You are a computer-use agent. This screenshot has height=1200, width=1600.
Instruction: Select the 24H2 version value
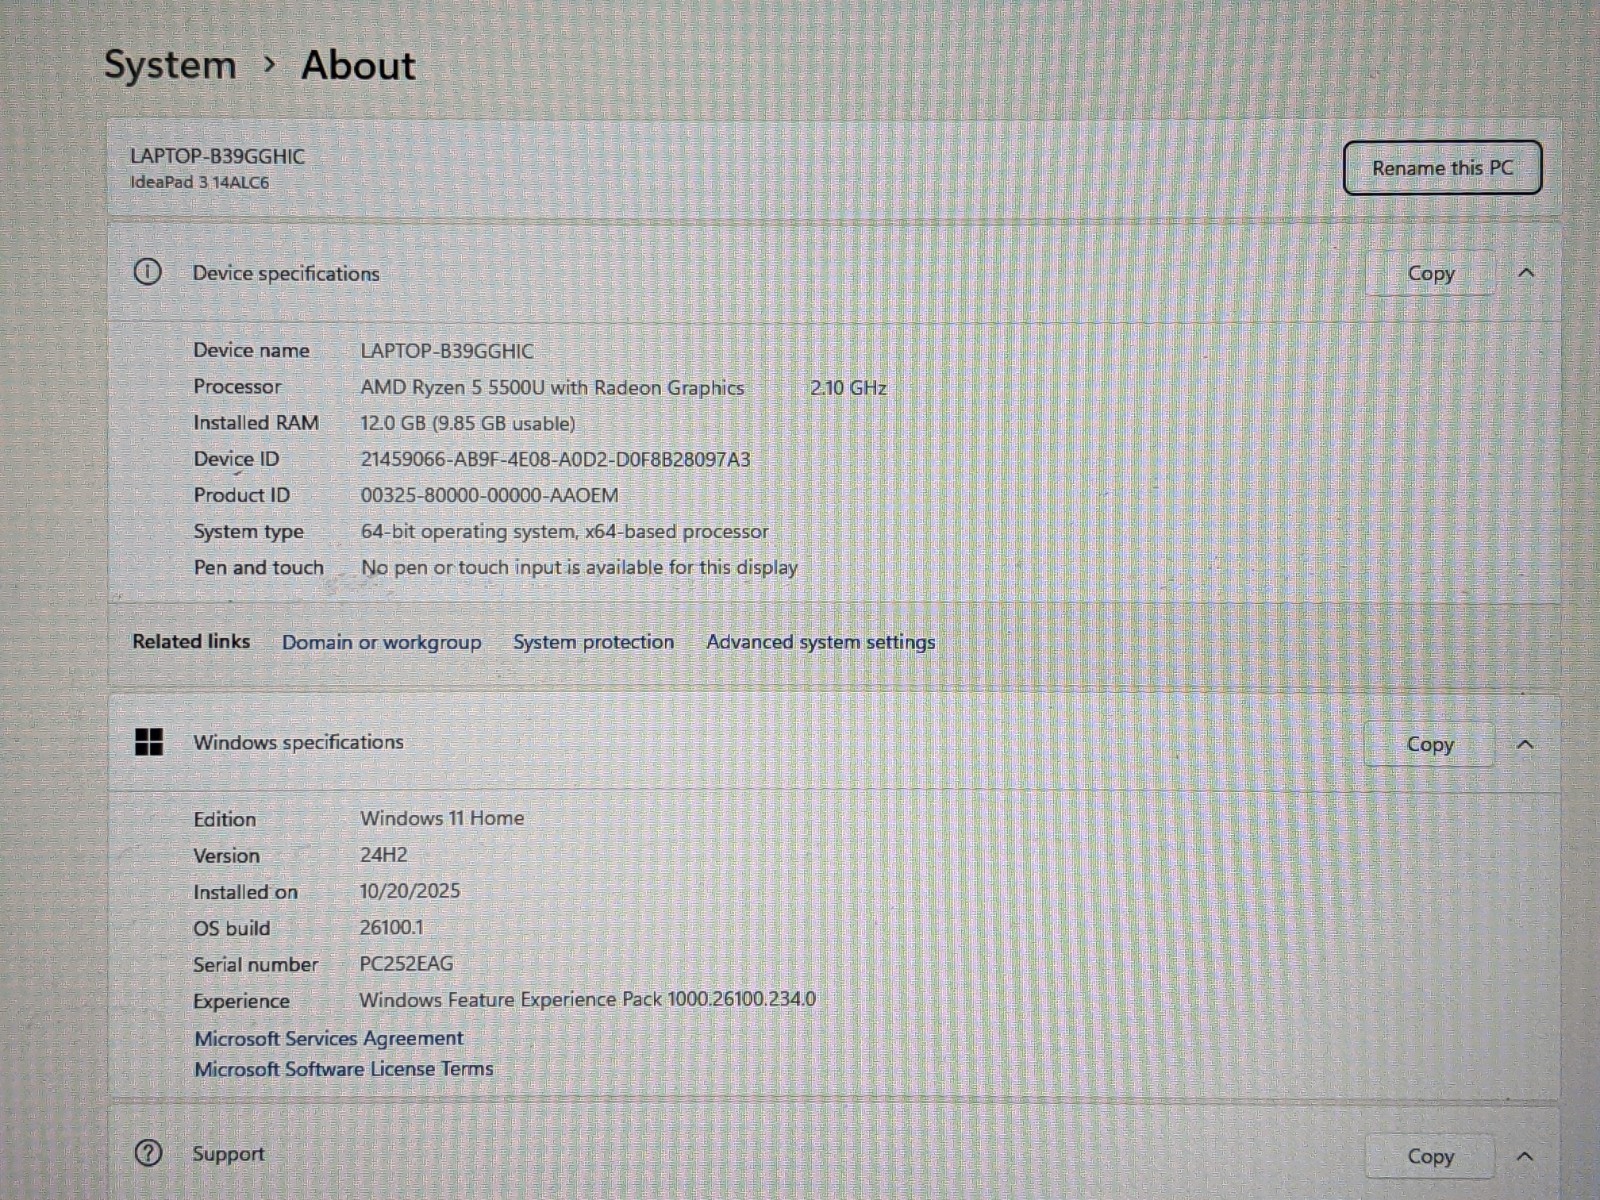coord(384,855)
